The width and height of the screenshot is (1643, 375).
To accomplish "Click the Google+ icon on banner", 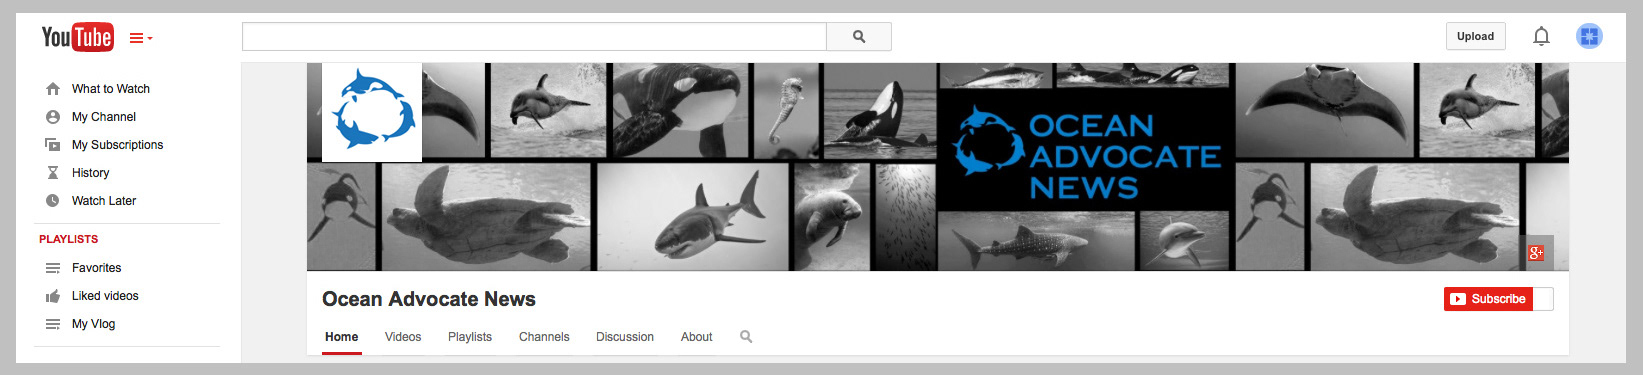I will point(1536,253).
